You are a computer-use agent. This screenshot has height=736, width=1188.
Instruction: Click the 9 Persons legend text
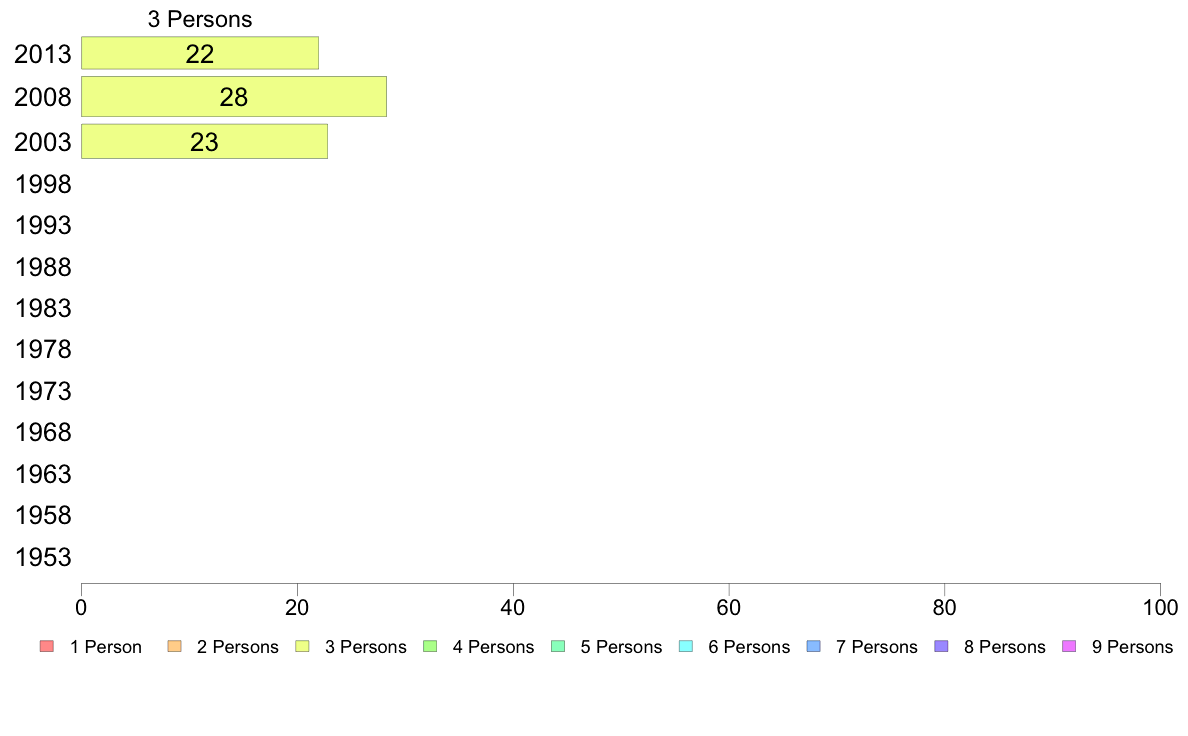click(1133, 647)
